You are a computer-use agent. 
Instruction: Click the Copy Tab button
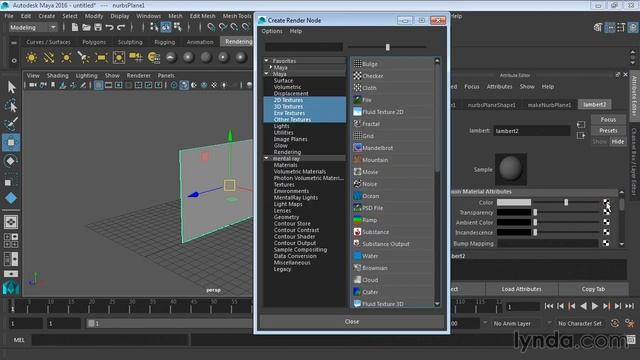pyautogui.click(x=593, y=289)
